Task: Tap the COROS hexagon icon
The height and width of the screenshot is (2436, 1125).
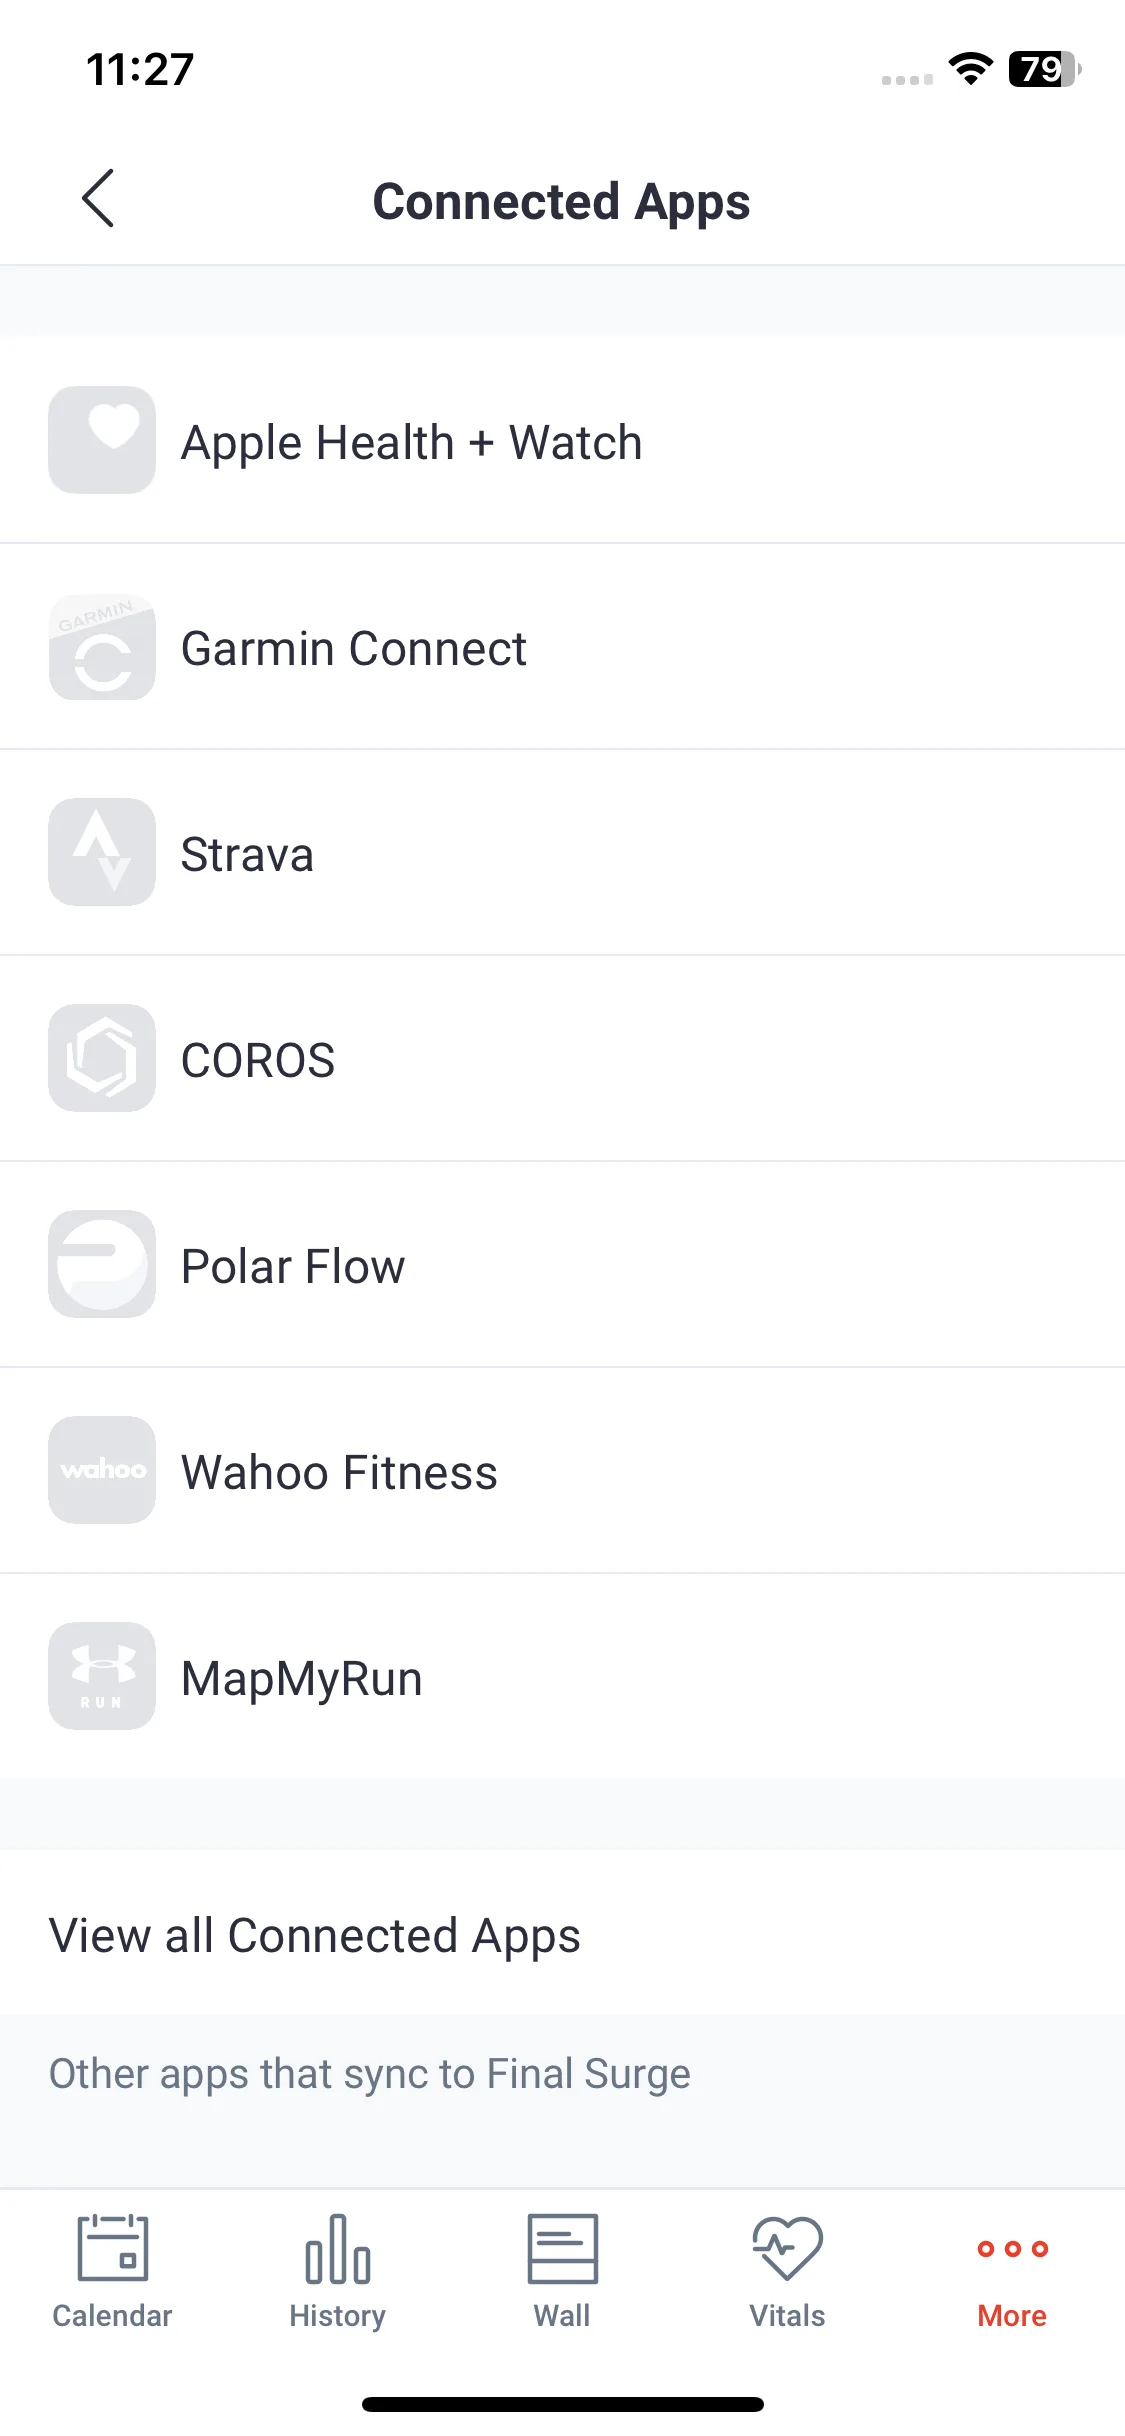Action: pos(102,1058)
